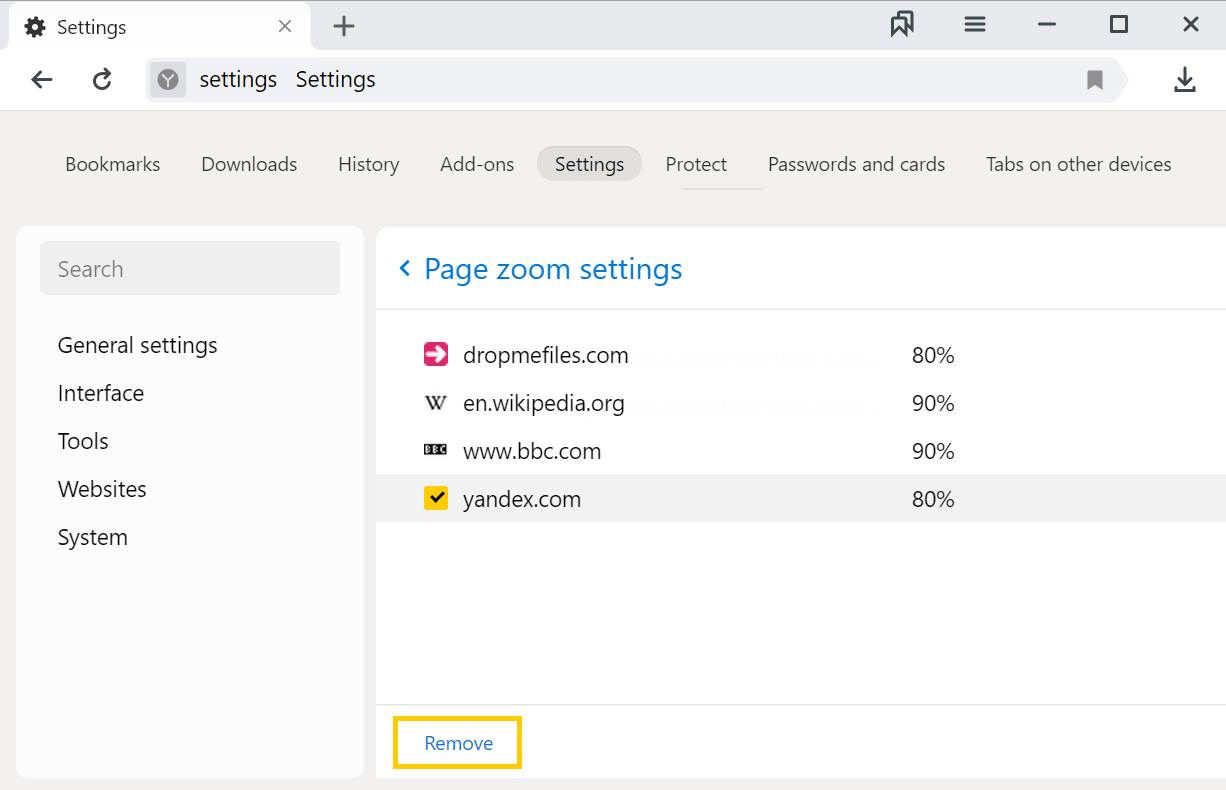
Task: Click the dropmefiles.com favicon
Action: click(436, 354)
